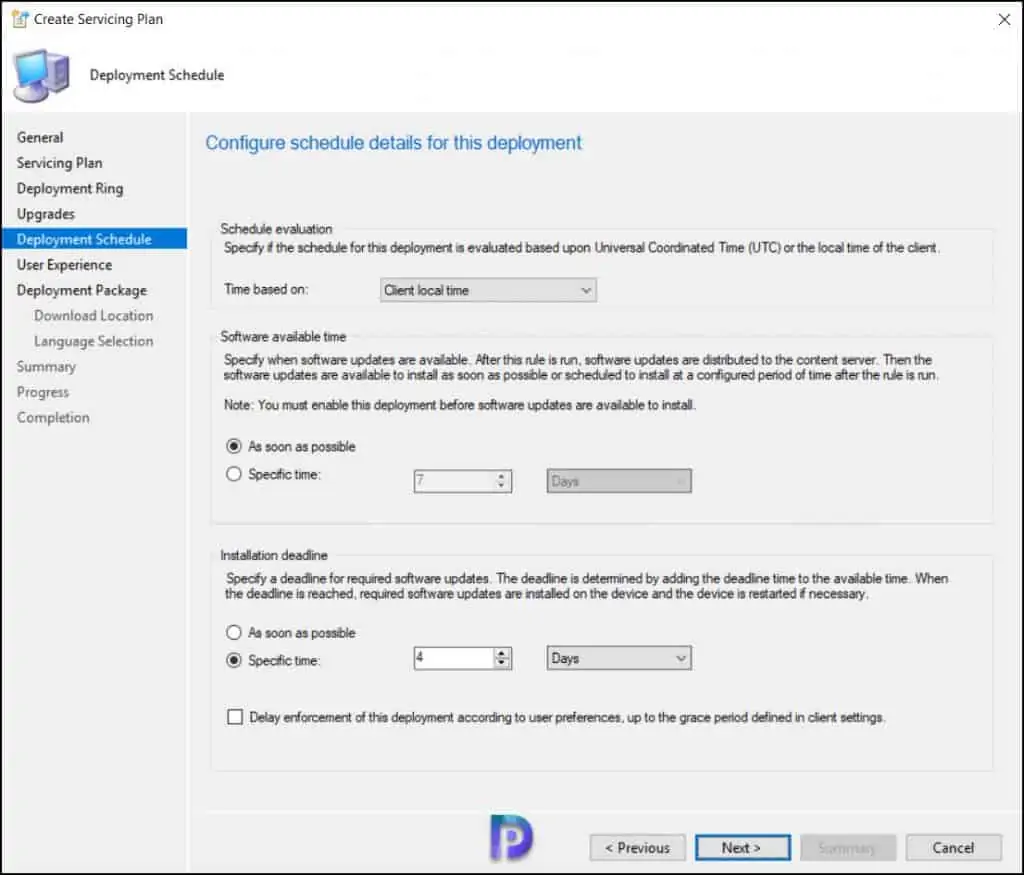Click the Completion step in sidebar
This screenshot has height=875, width=1024.
[x=54, y=417]
